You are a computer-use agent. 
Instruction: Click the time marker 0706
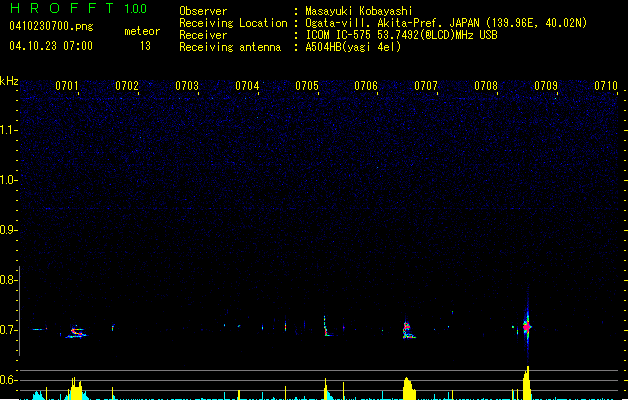[366, 86]
